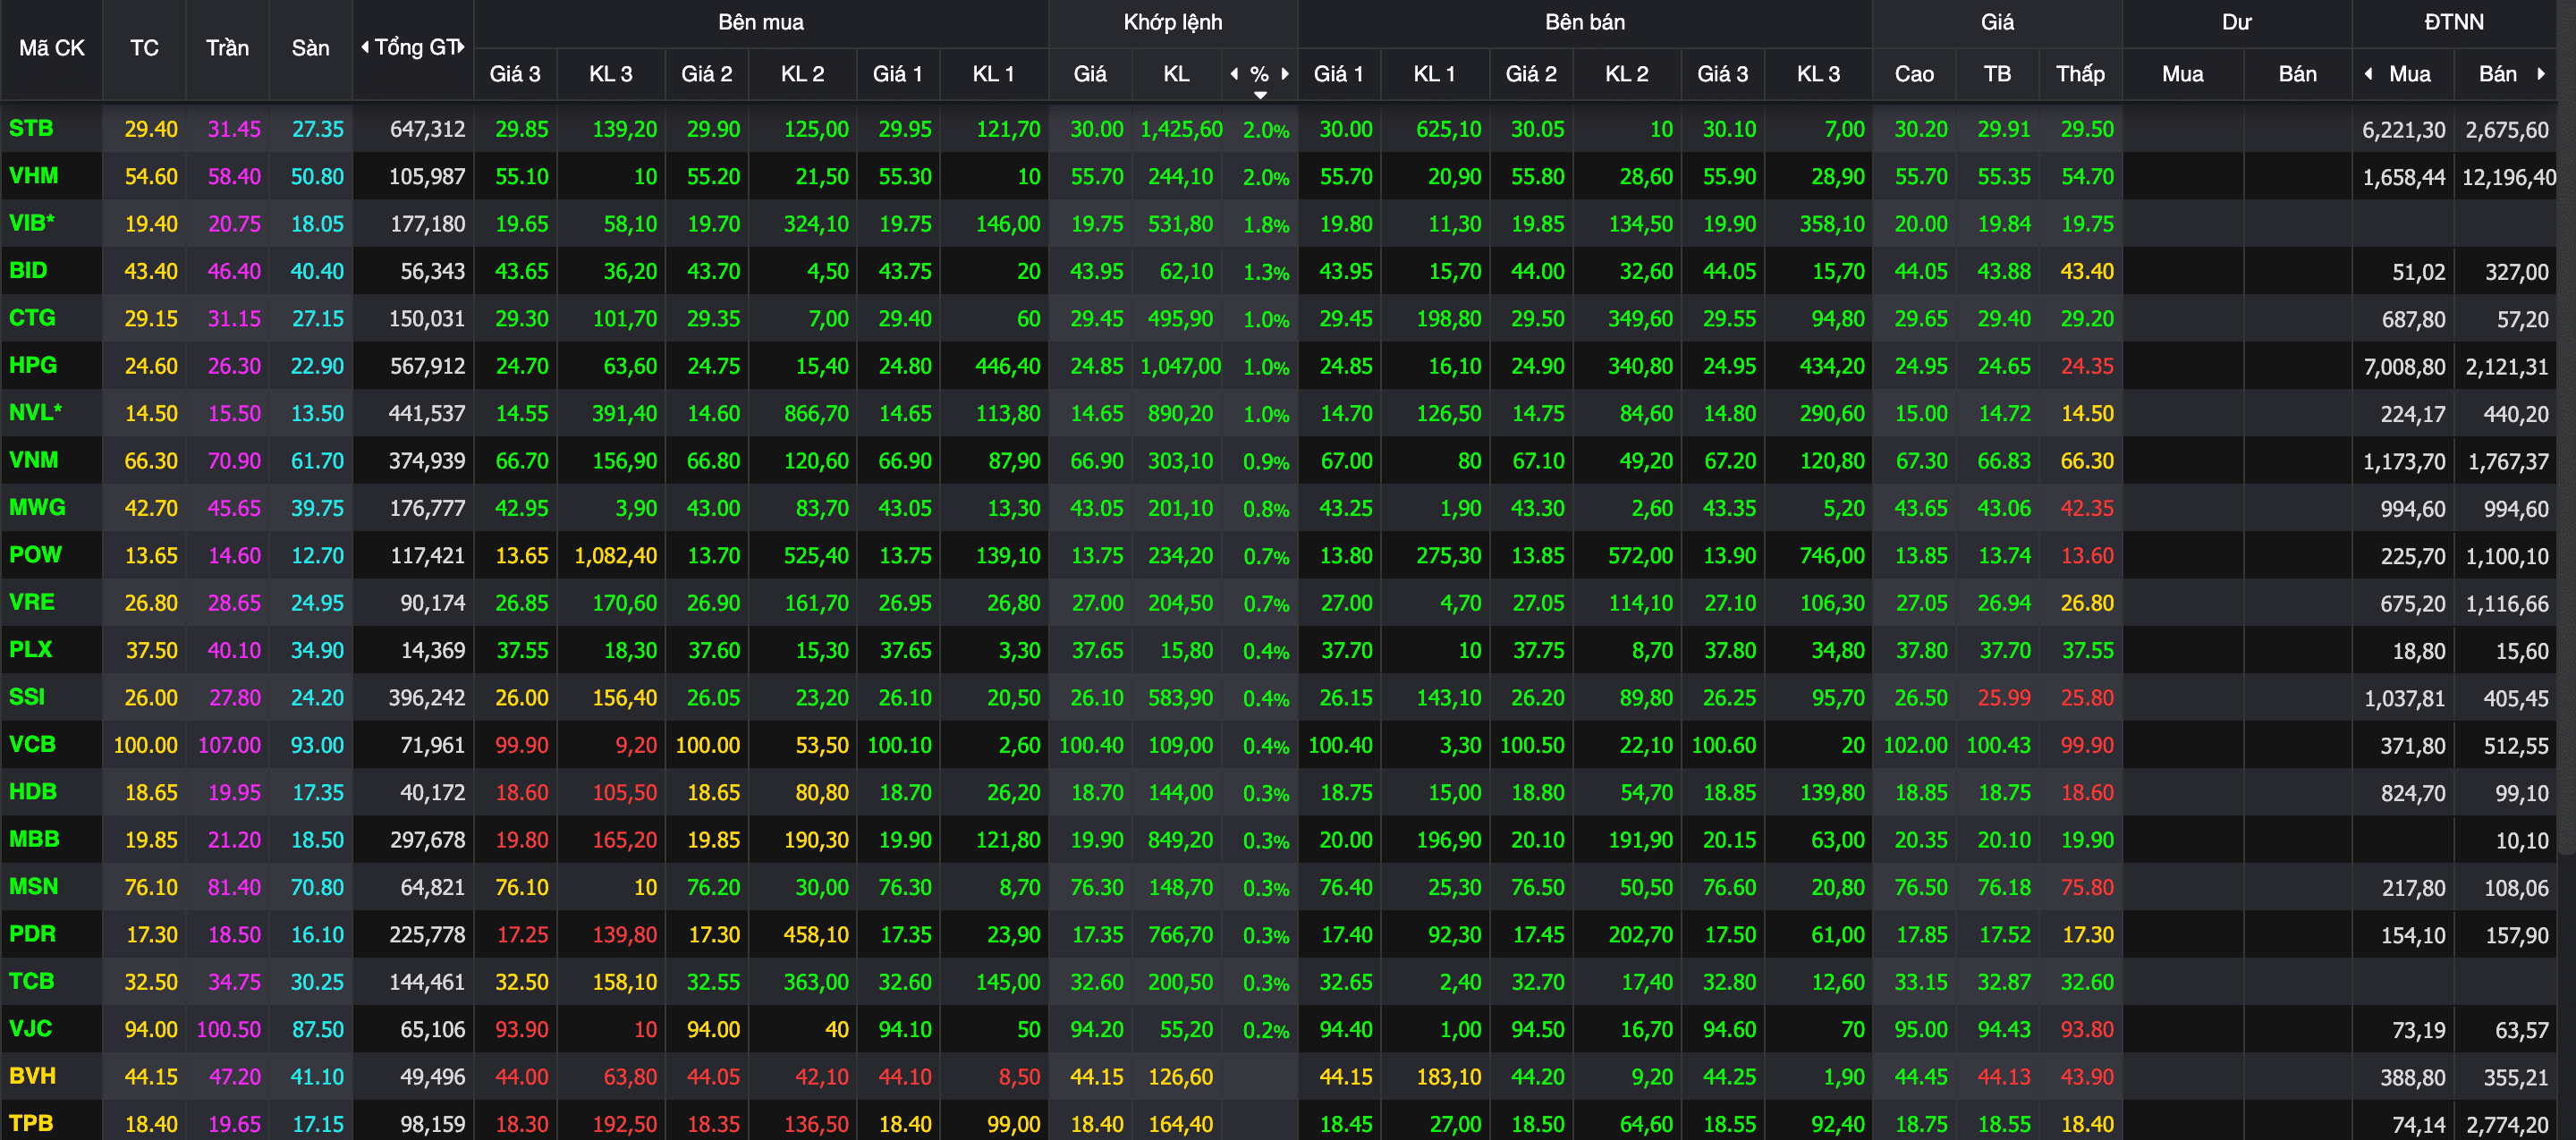Sort by the Sàn column header
The image size is (2576, 1140).
tap(310, 48)
